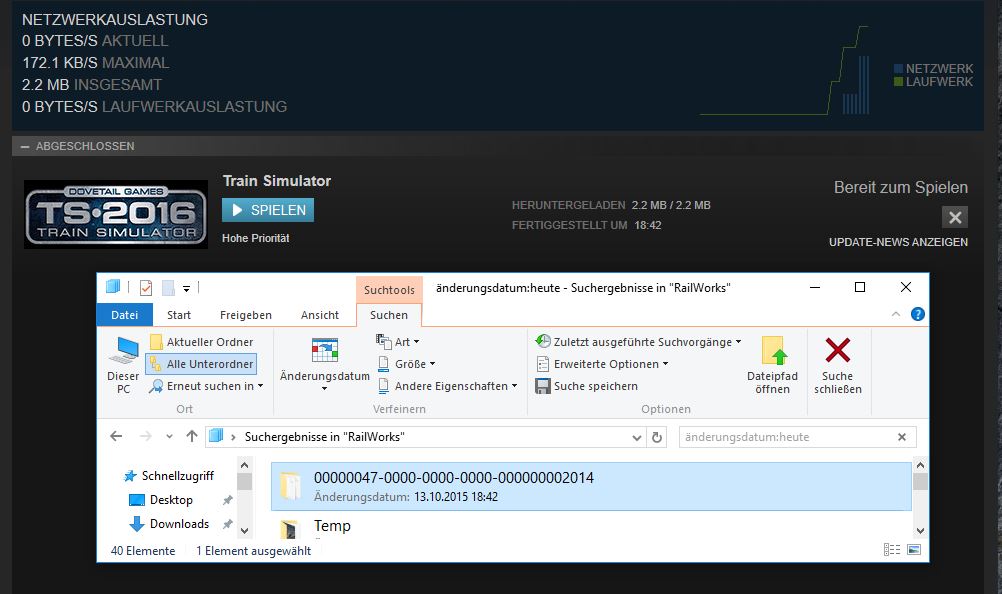Screen dimensions: 1002x594
Task: Switch to large icons view in status bar
Action: tap(914, 550)
